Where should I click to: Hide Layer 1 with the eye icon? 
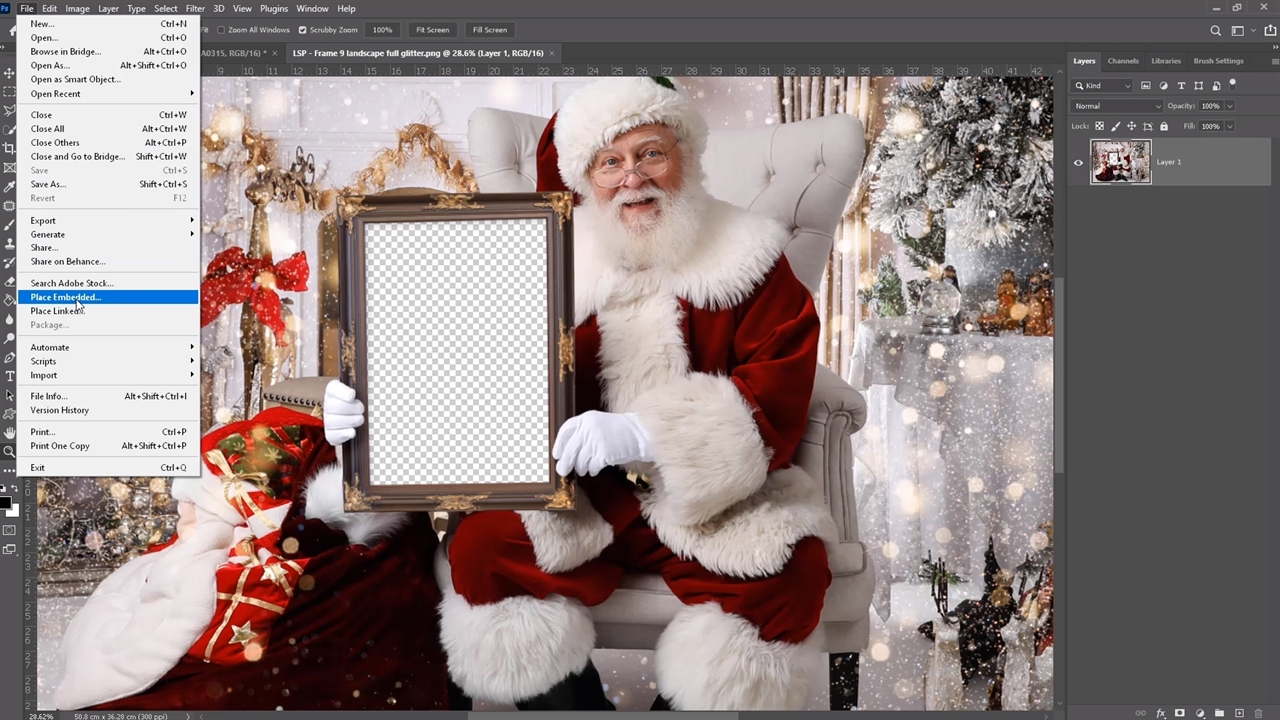click(x=1078, y=162)
